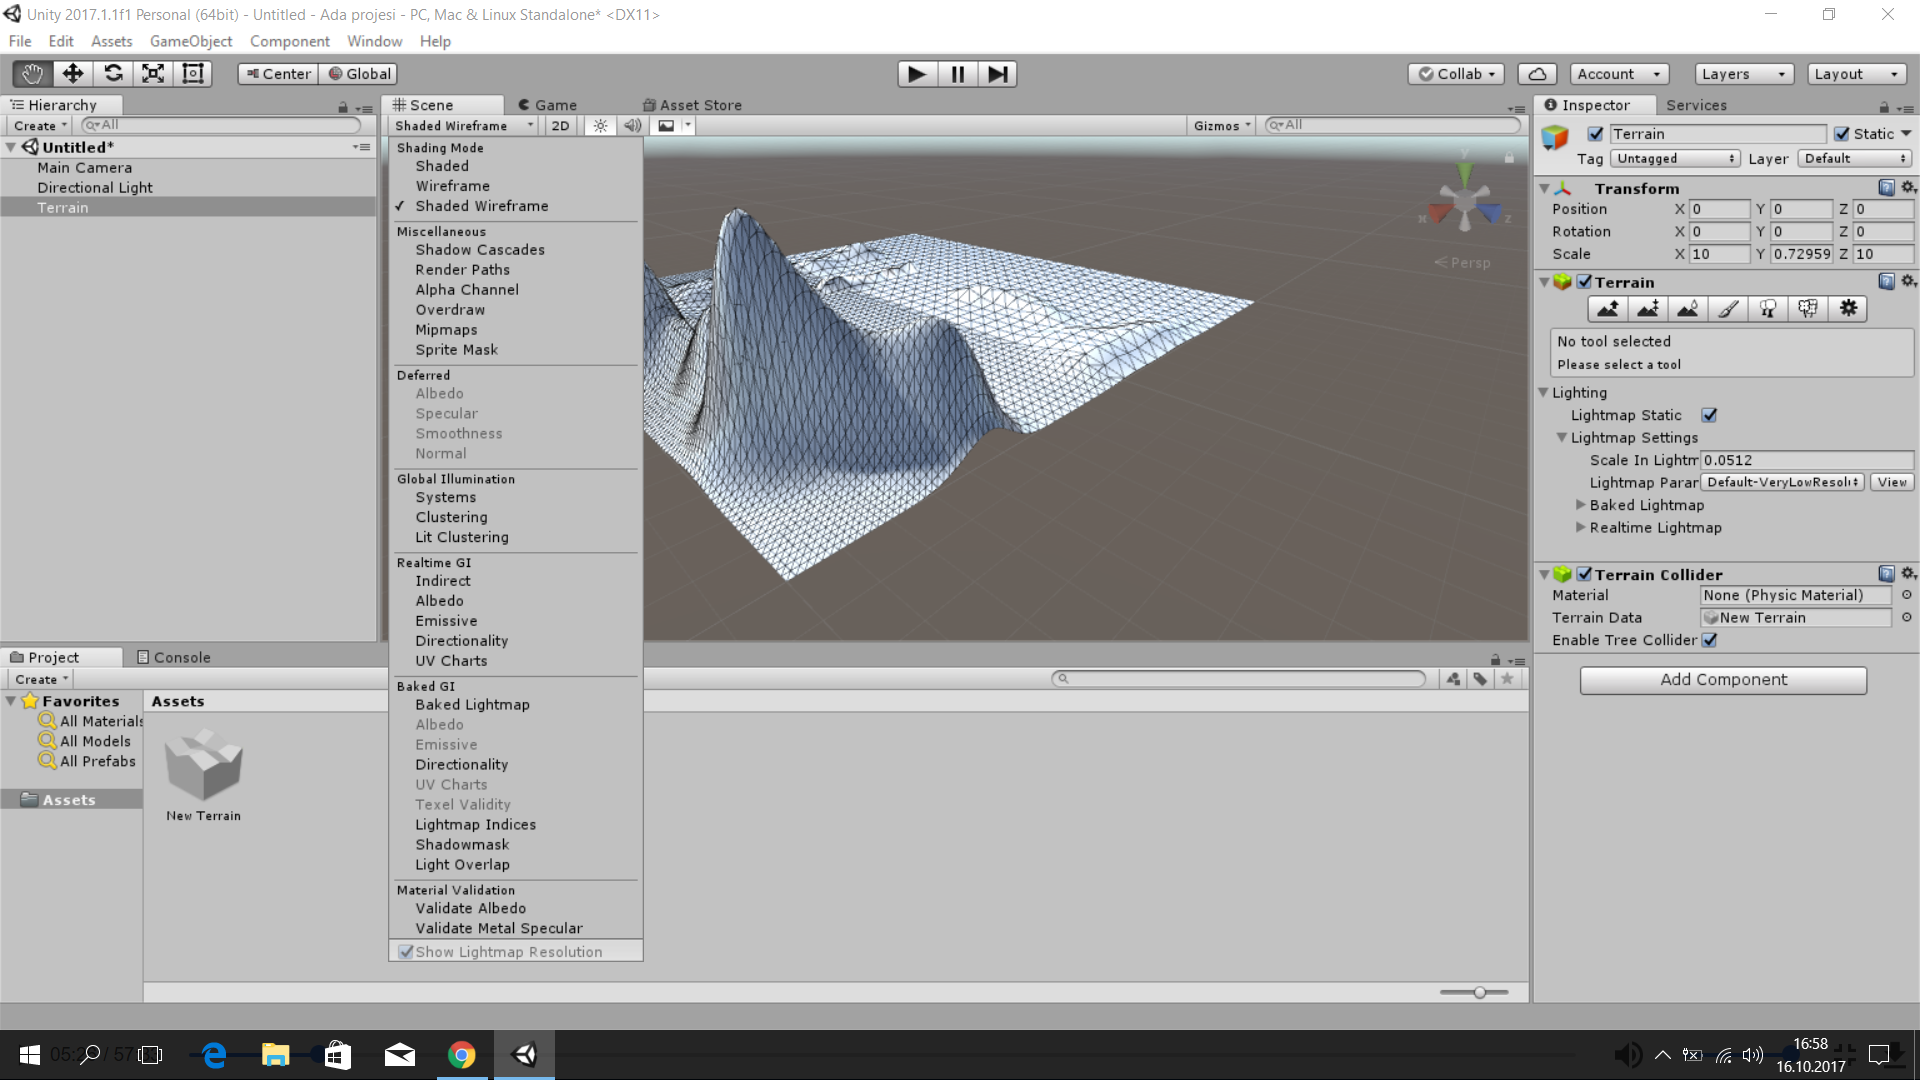The height and width of the screenshot is (1080, 1920).
Task: Click the Paint Texture brush tool
Action: 1728,309
